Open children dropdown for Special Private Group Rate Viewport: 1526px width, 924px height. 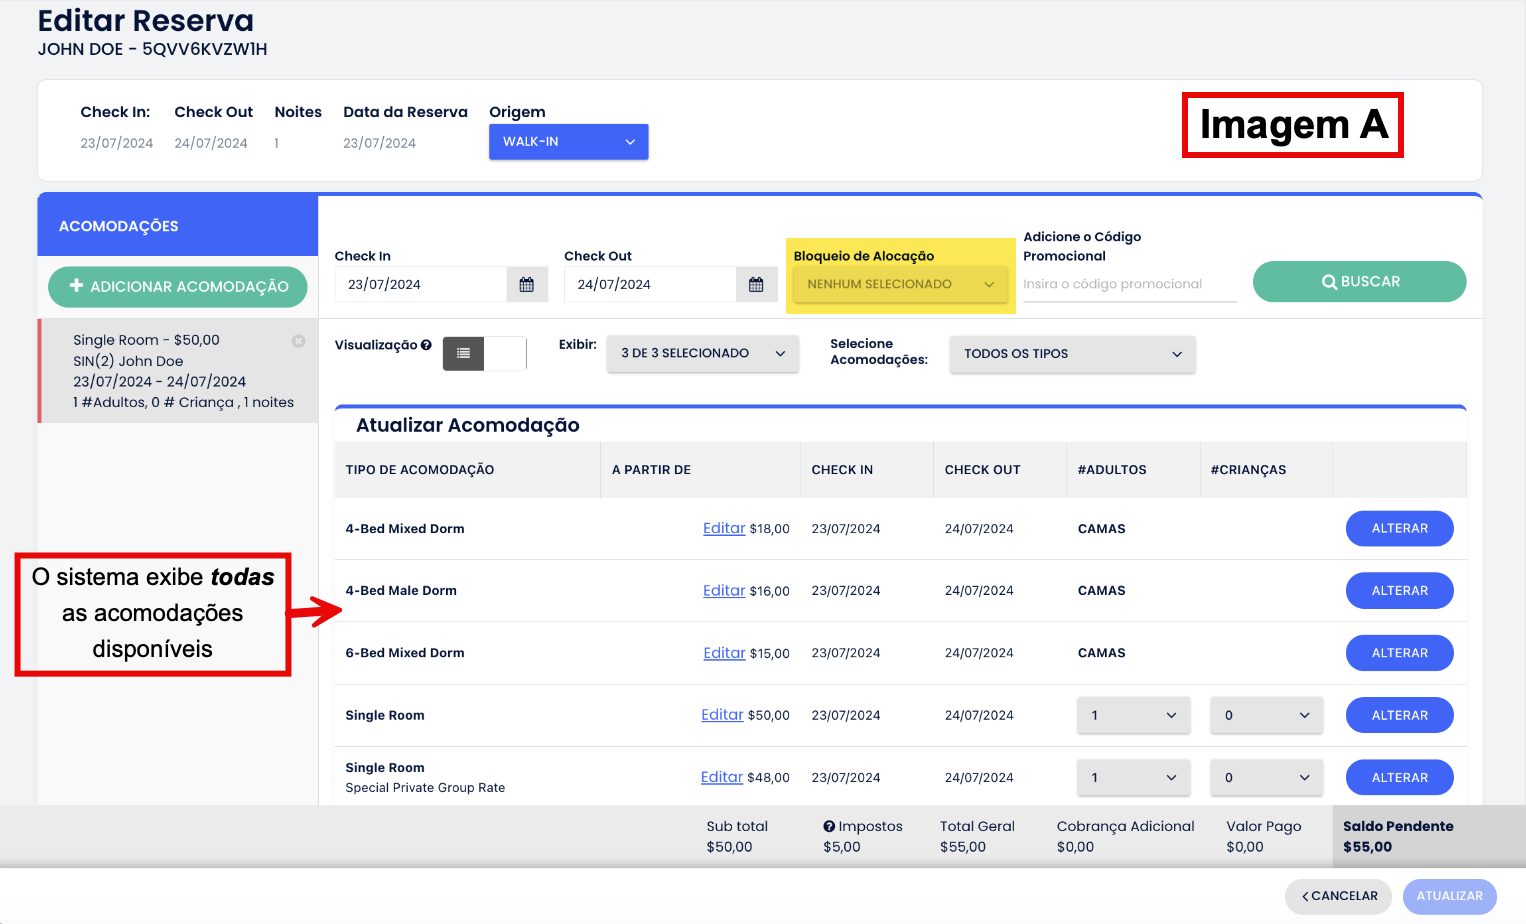(x=1266, y=778)
